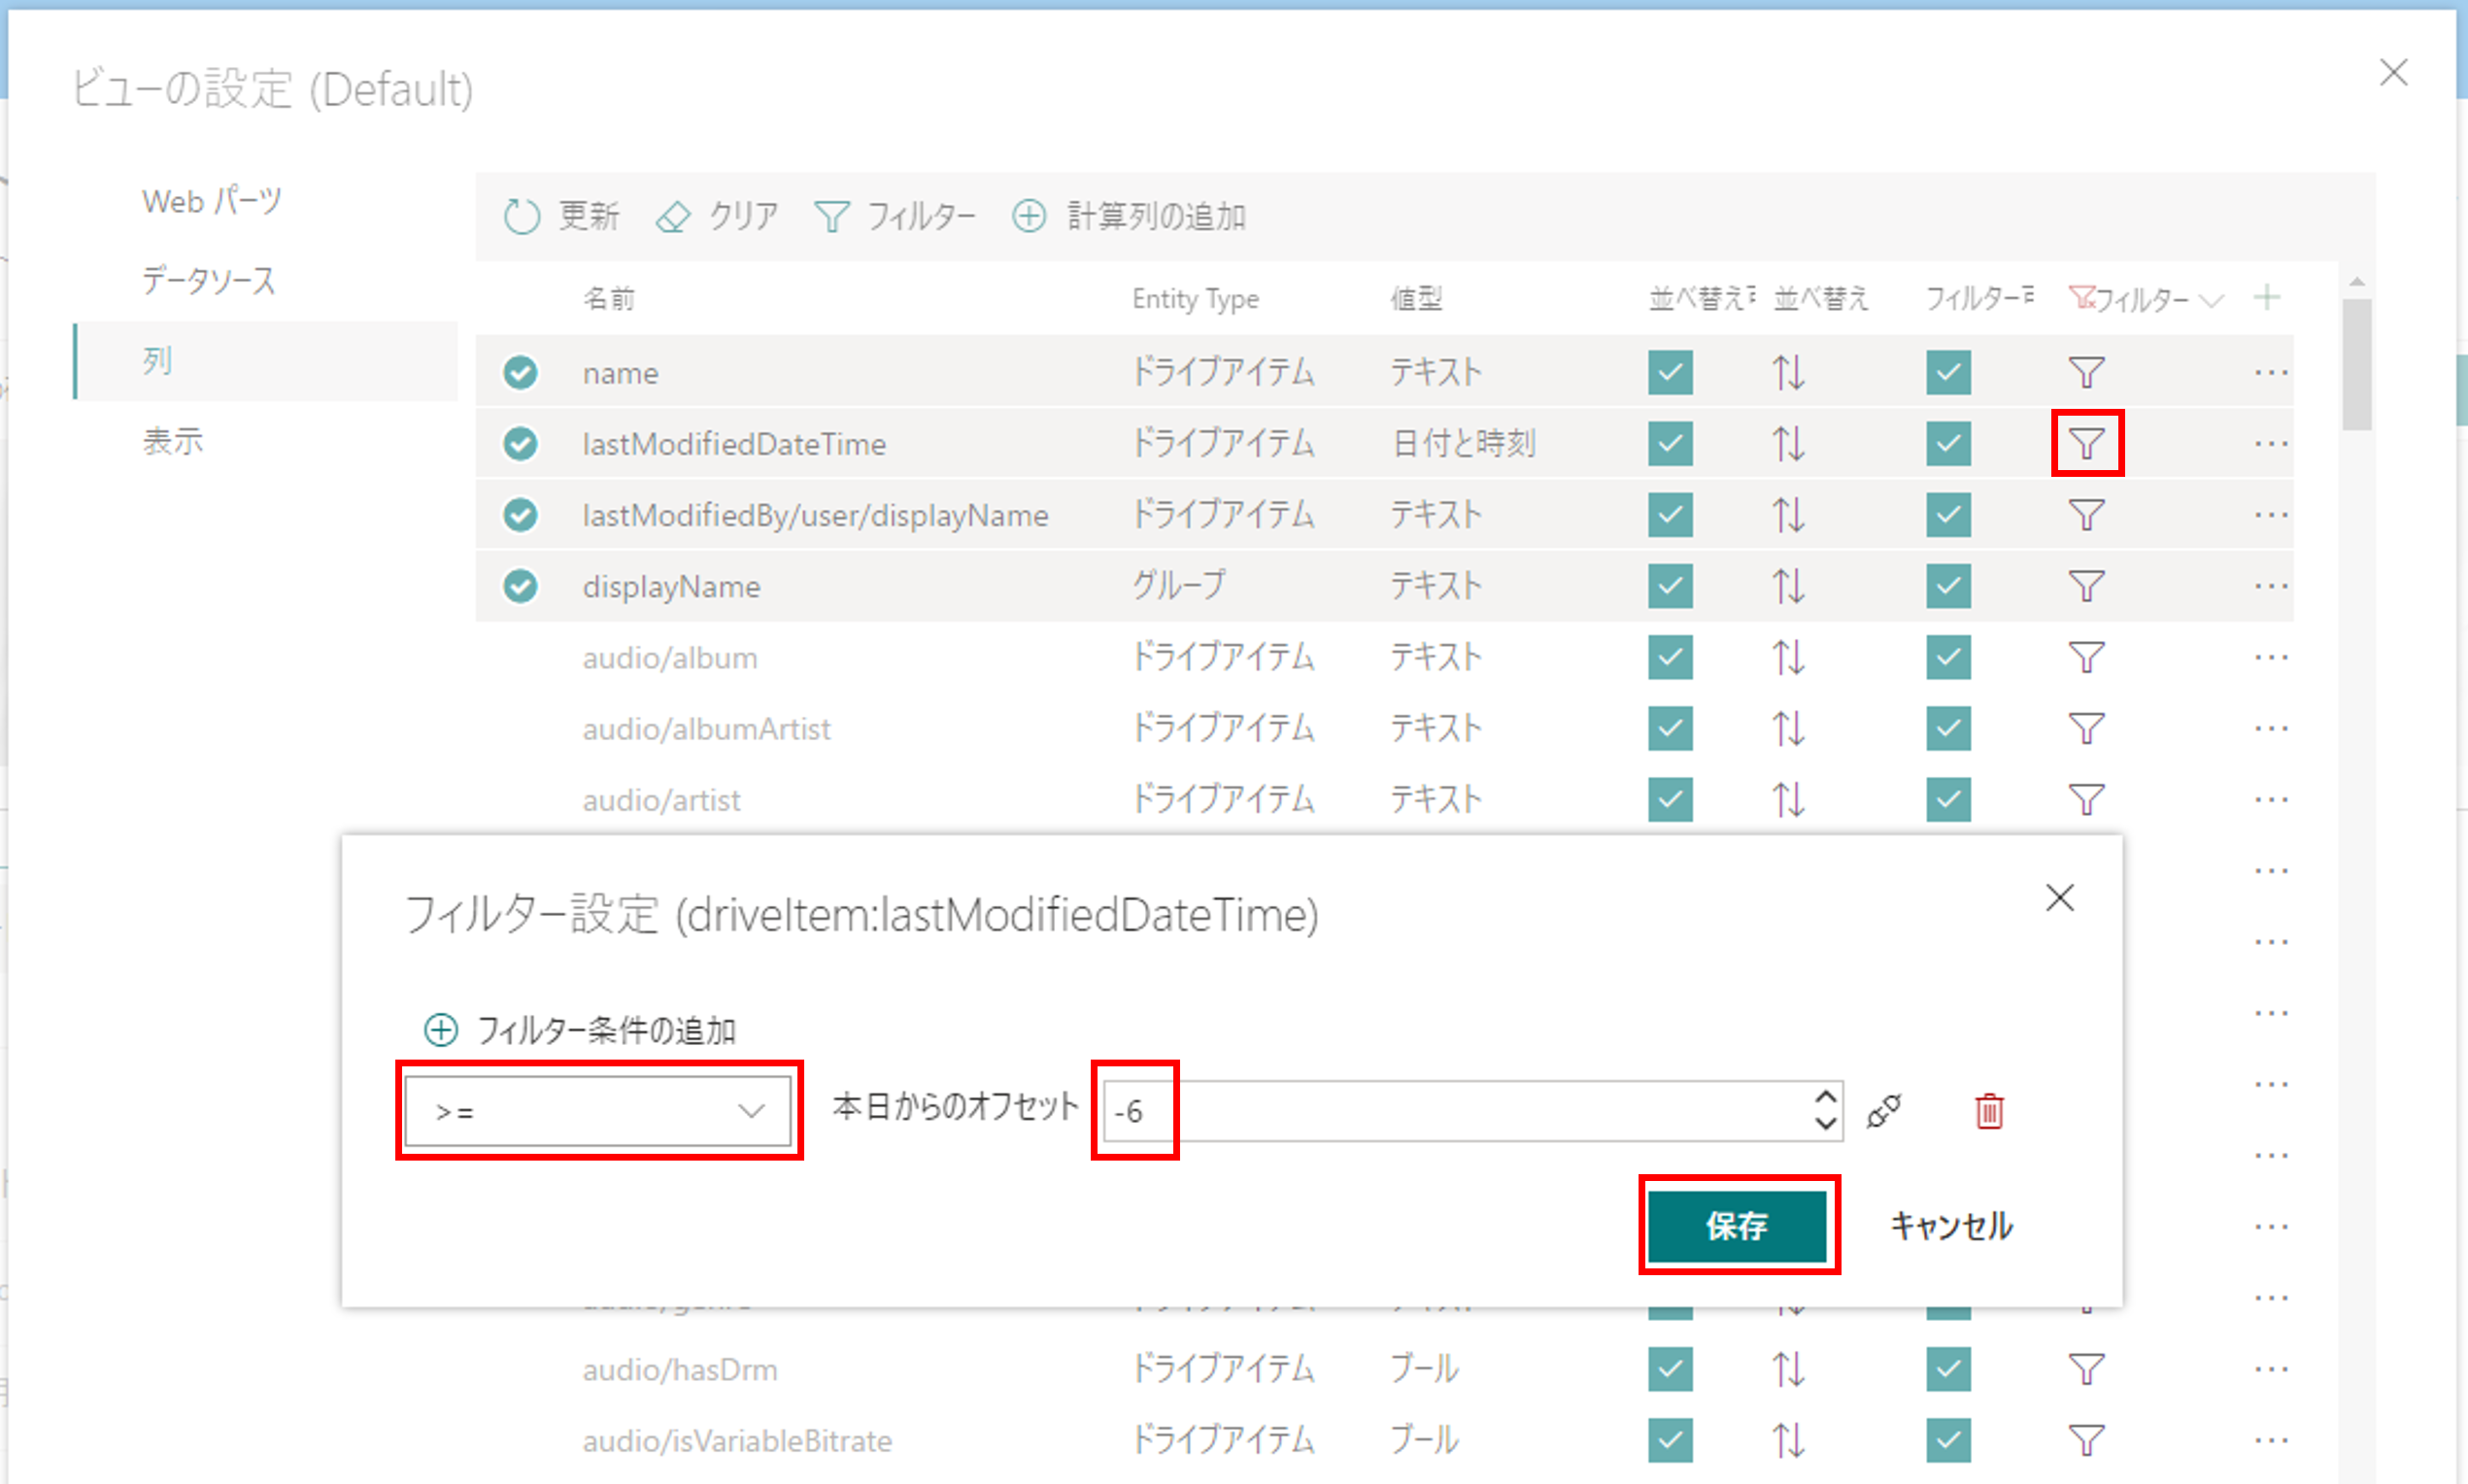The image size is (2468, 1484).
Task: Click the filter icon for lastModifiedDateTime row
Action: pos(2086,443)
